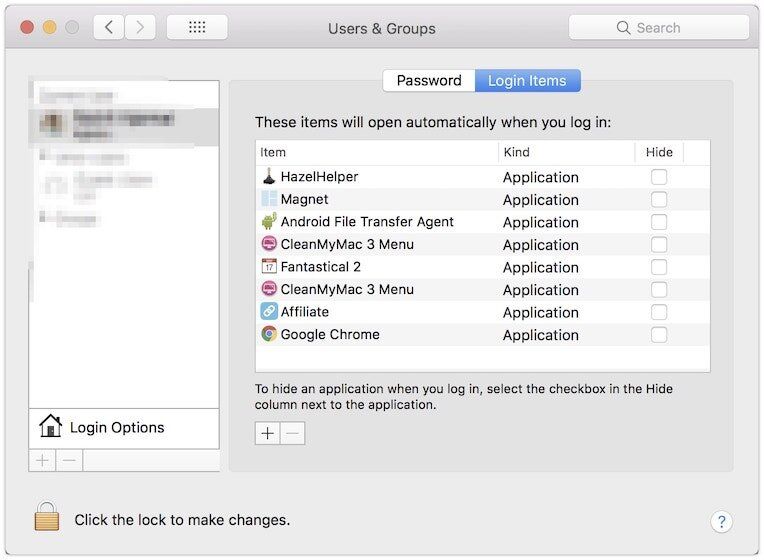Click the Search field
Screen dimensions: 764x560
pyautogui.click(x=659, y=28)
